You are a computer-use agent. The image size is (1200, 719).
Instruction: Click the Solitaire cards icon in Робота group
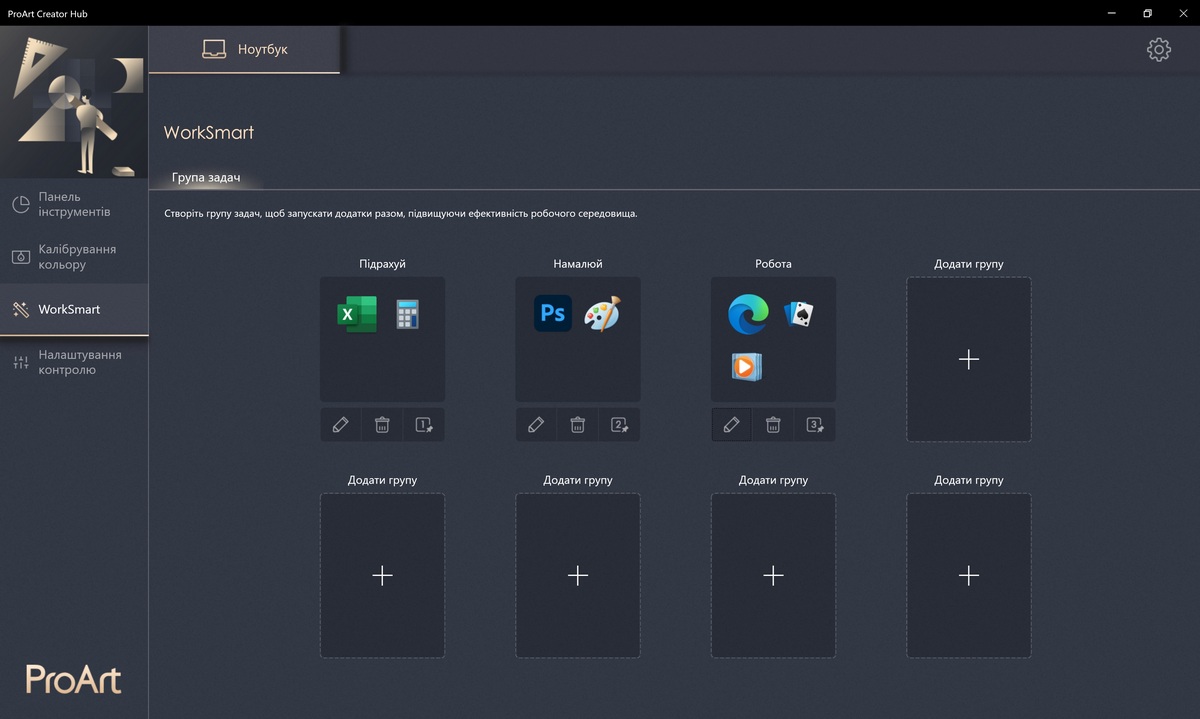coord(798,314)
